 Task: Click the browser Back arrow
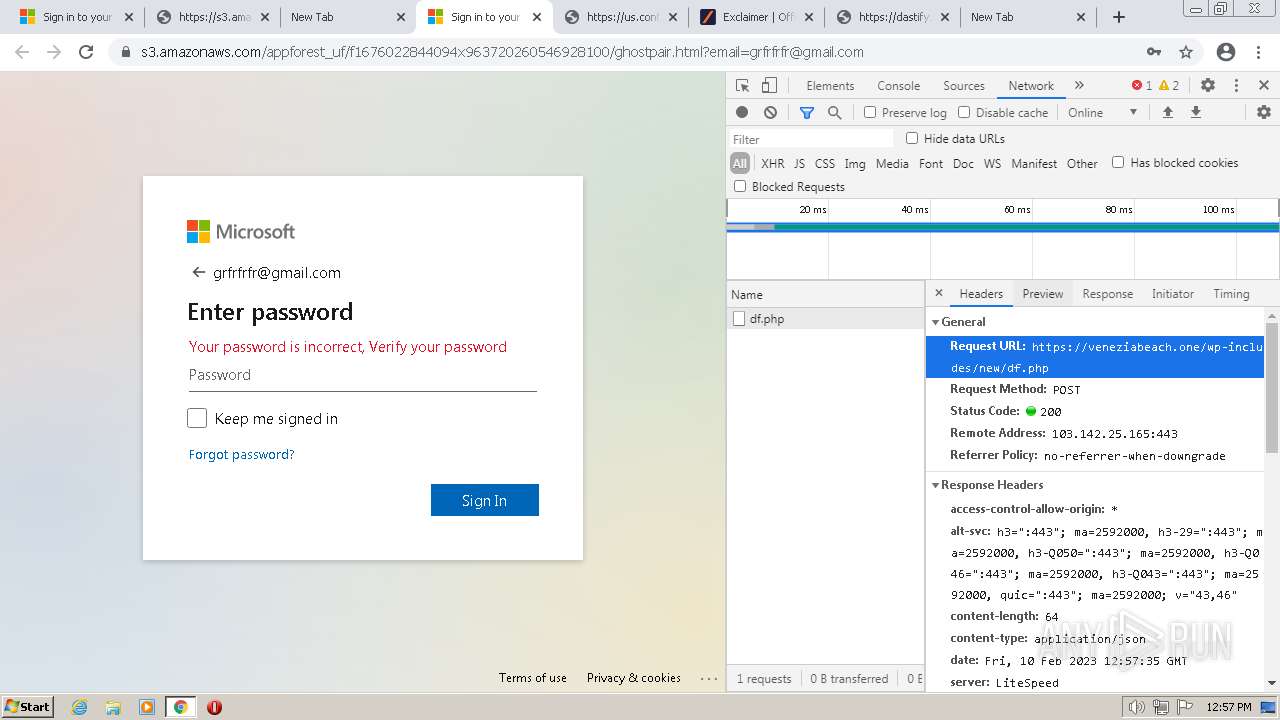22,52
